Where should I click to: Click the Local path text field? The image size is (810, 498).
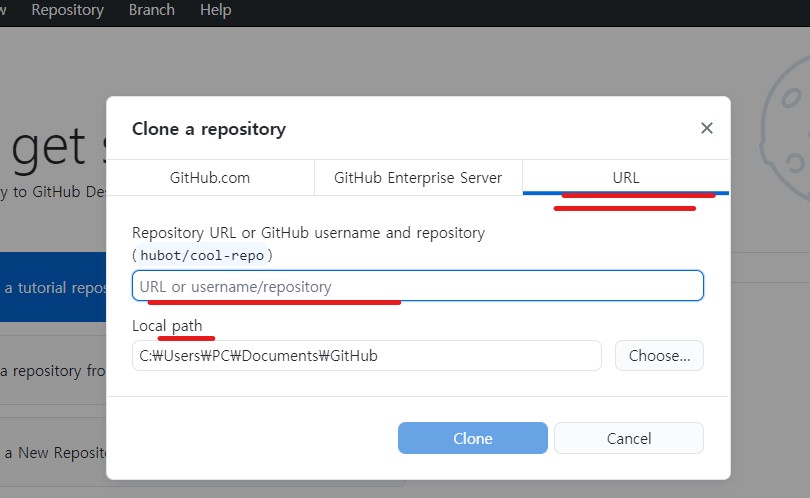(367, 355)
